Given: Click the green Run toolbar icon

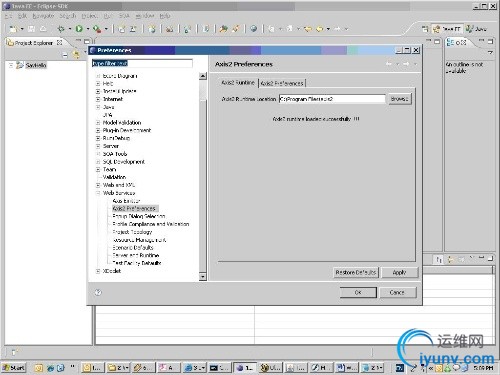Looking at the screenshot, I should [x=79, y=29].
